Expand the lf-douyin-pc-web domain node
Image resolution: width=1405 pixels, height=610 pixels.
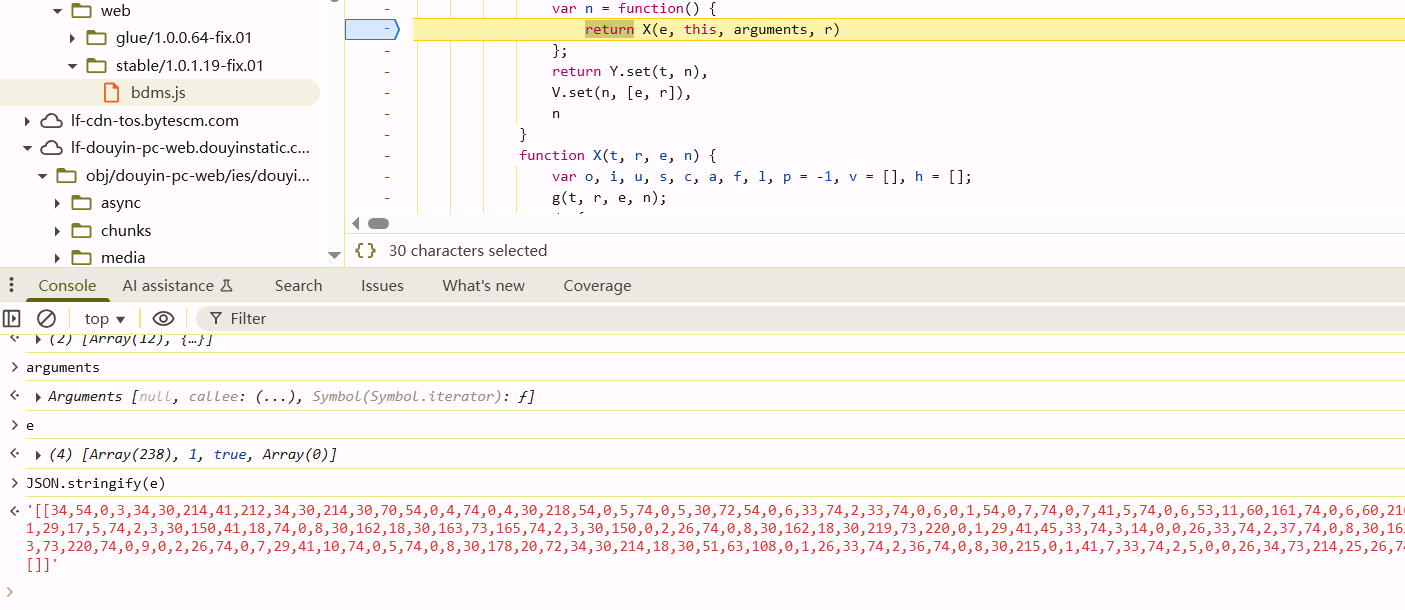pos(27,148)
